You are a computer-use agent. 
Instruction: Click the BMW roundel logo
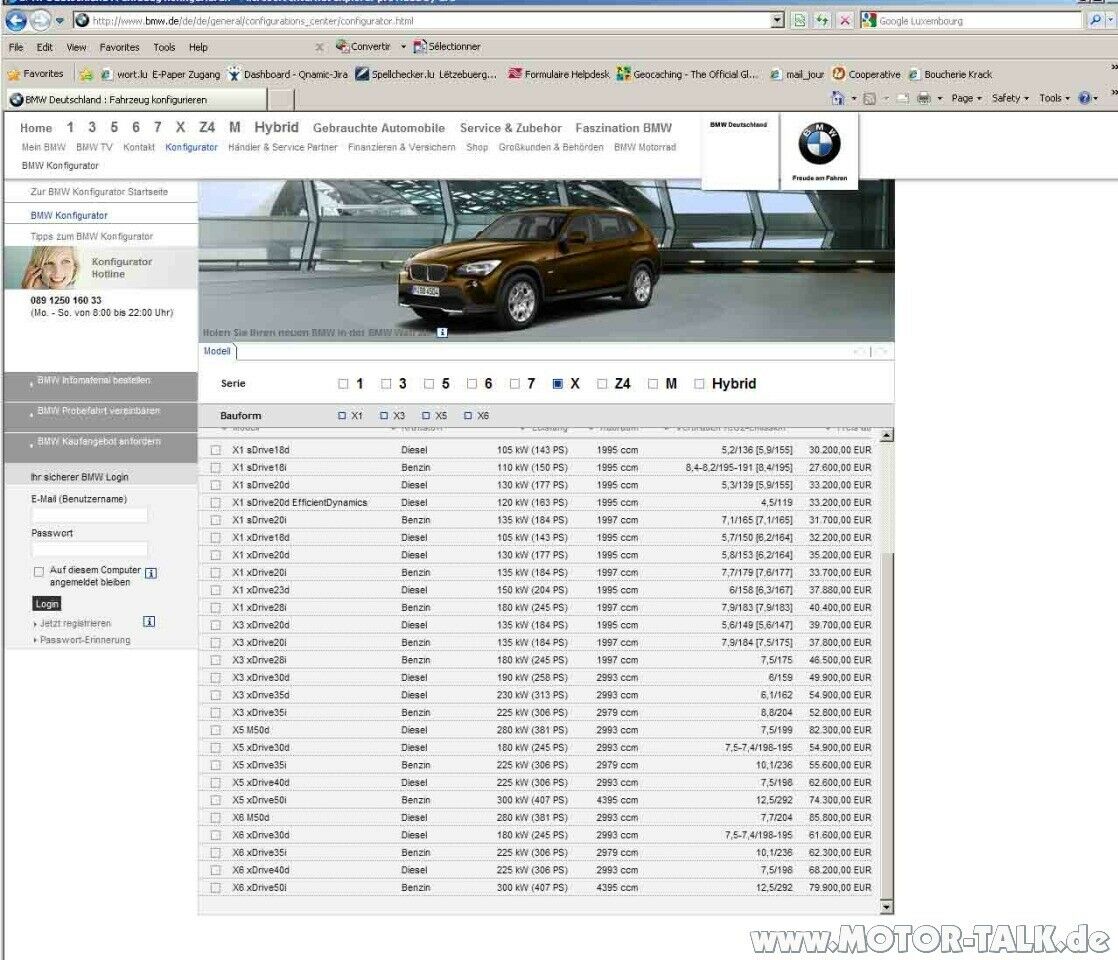click(819, 145)
